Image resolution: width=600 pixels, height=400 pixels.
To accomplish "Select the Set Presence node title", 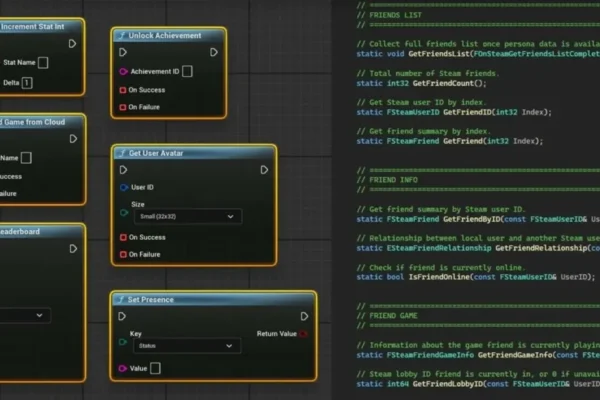I will (151, 300).
